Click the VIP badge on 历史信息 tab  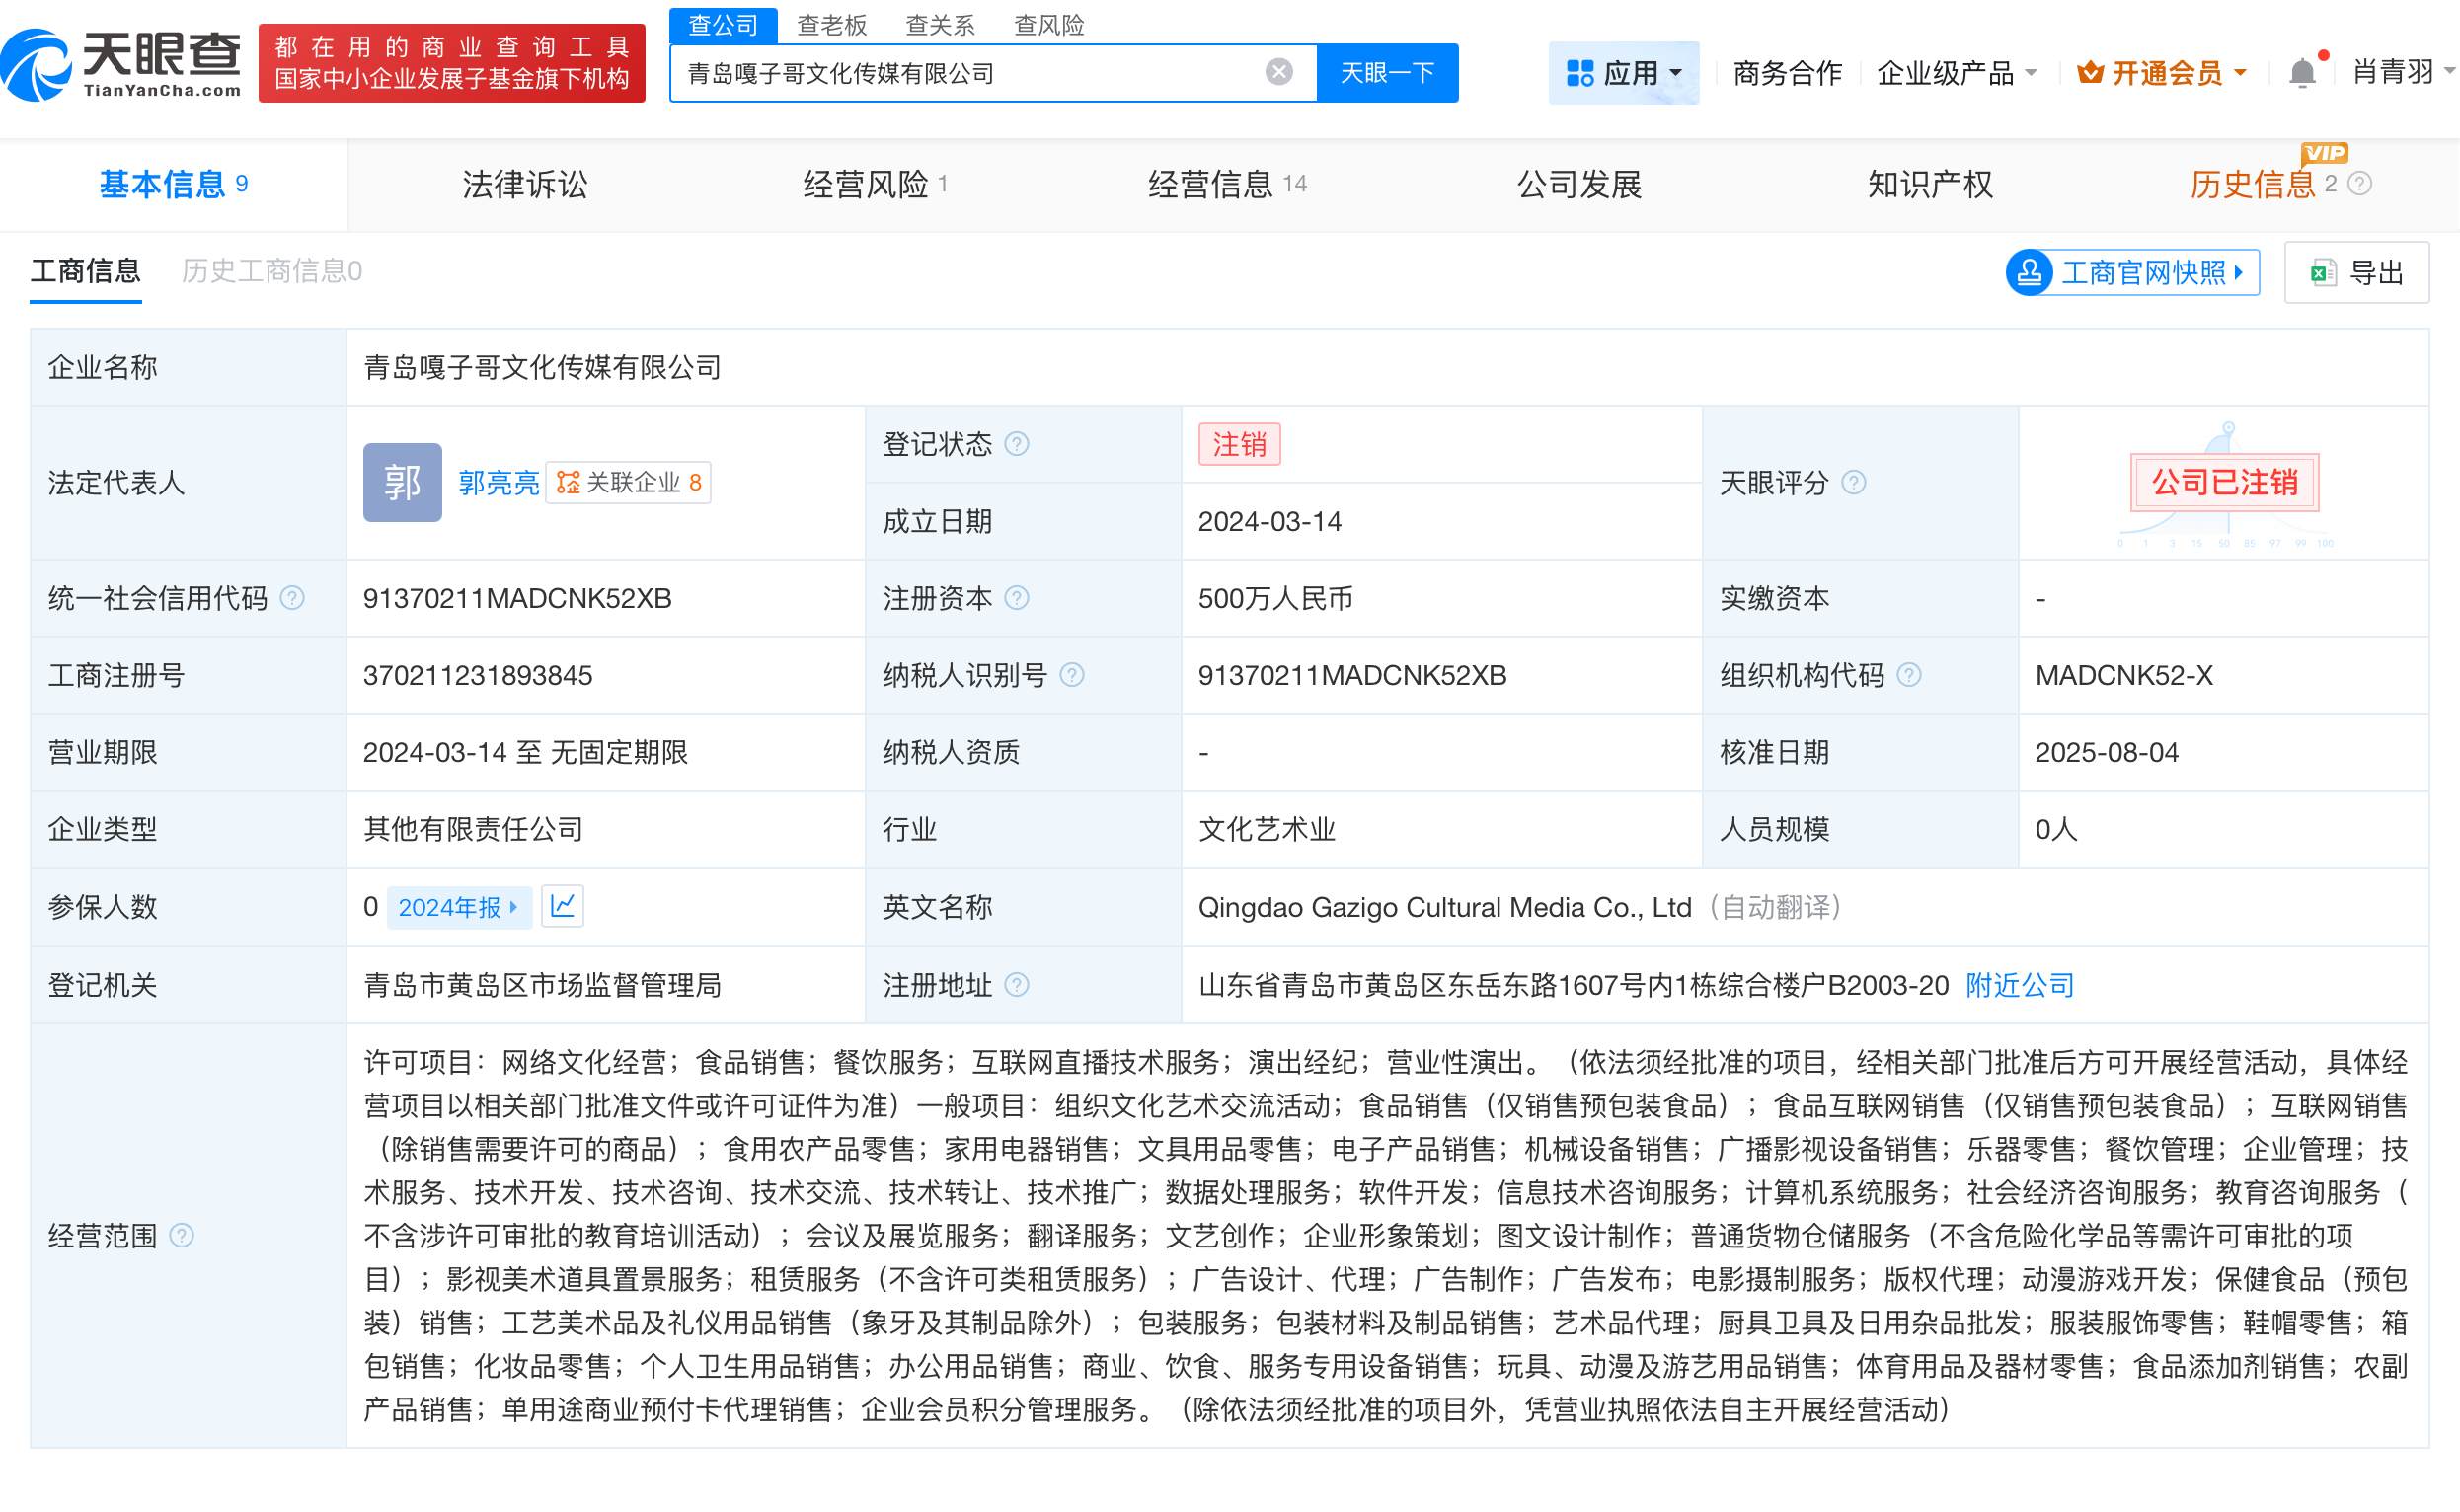(x=2327, y=155)
